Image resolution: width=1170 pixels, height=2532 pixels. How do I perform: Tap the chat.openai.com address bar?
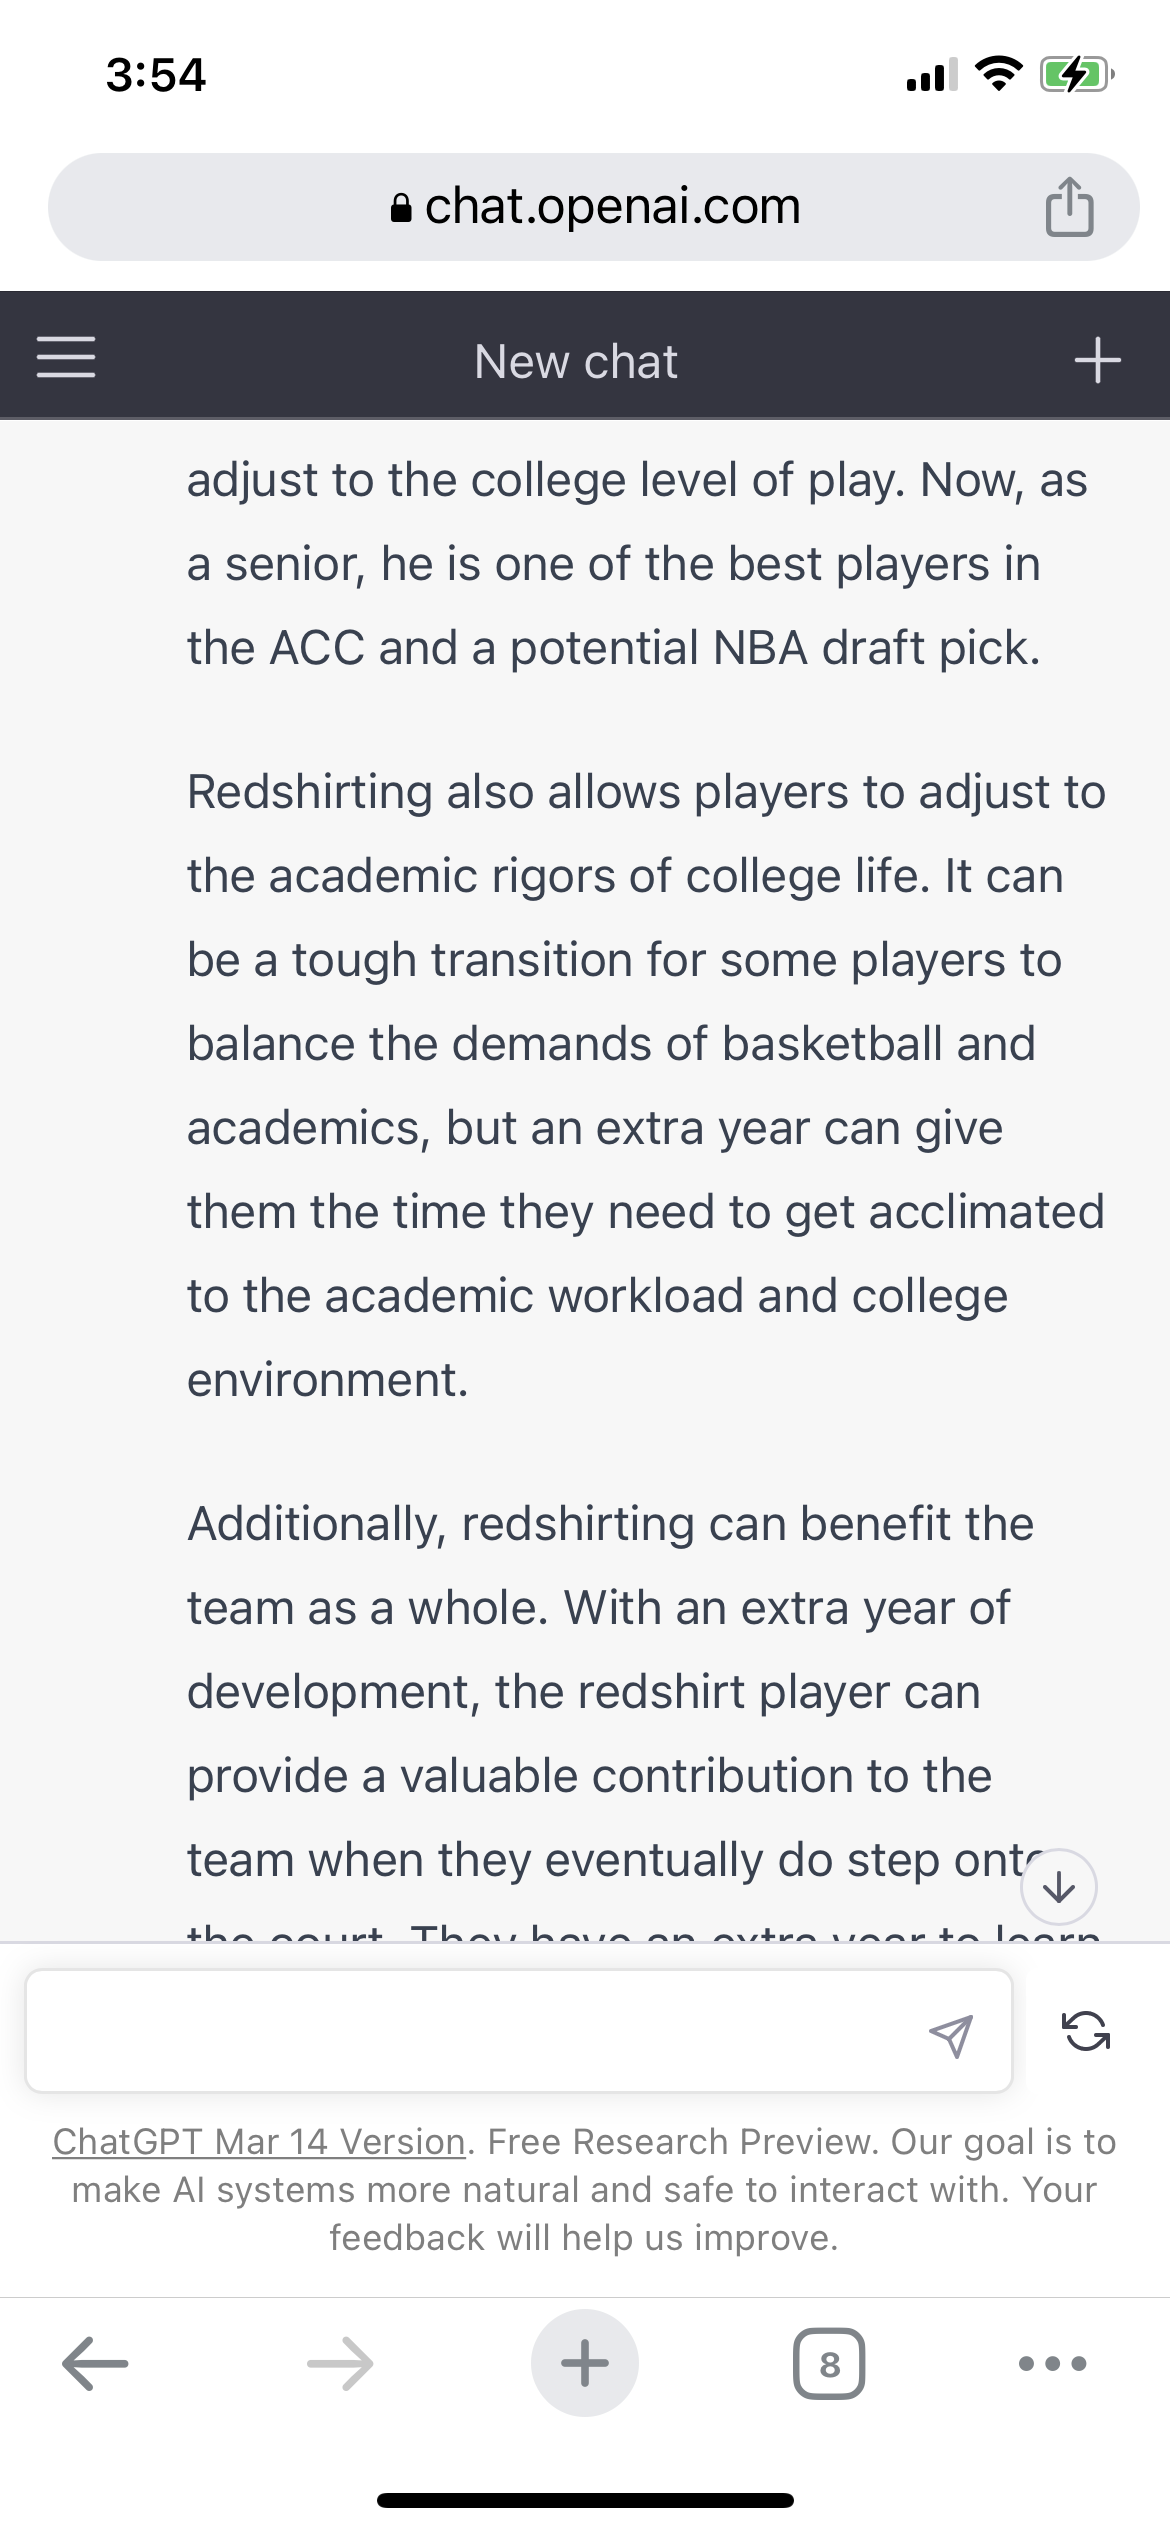594,207
